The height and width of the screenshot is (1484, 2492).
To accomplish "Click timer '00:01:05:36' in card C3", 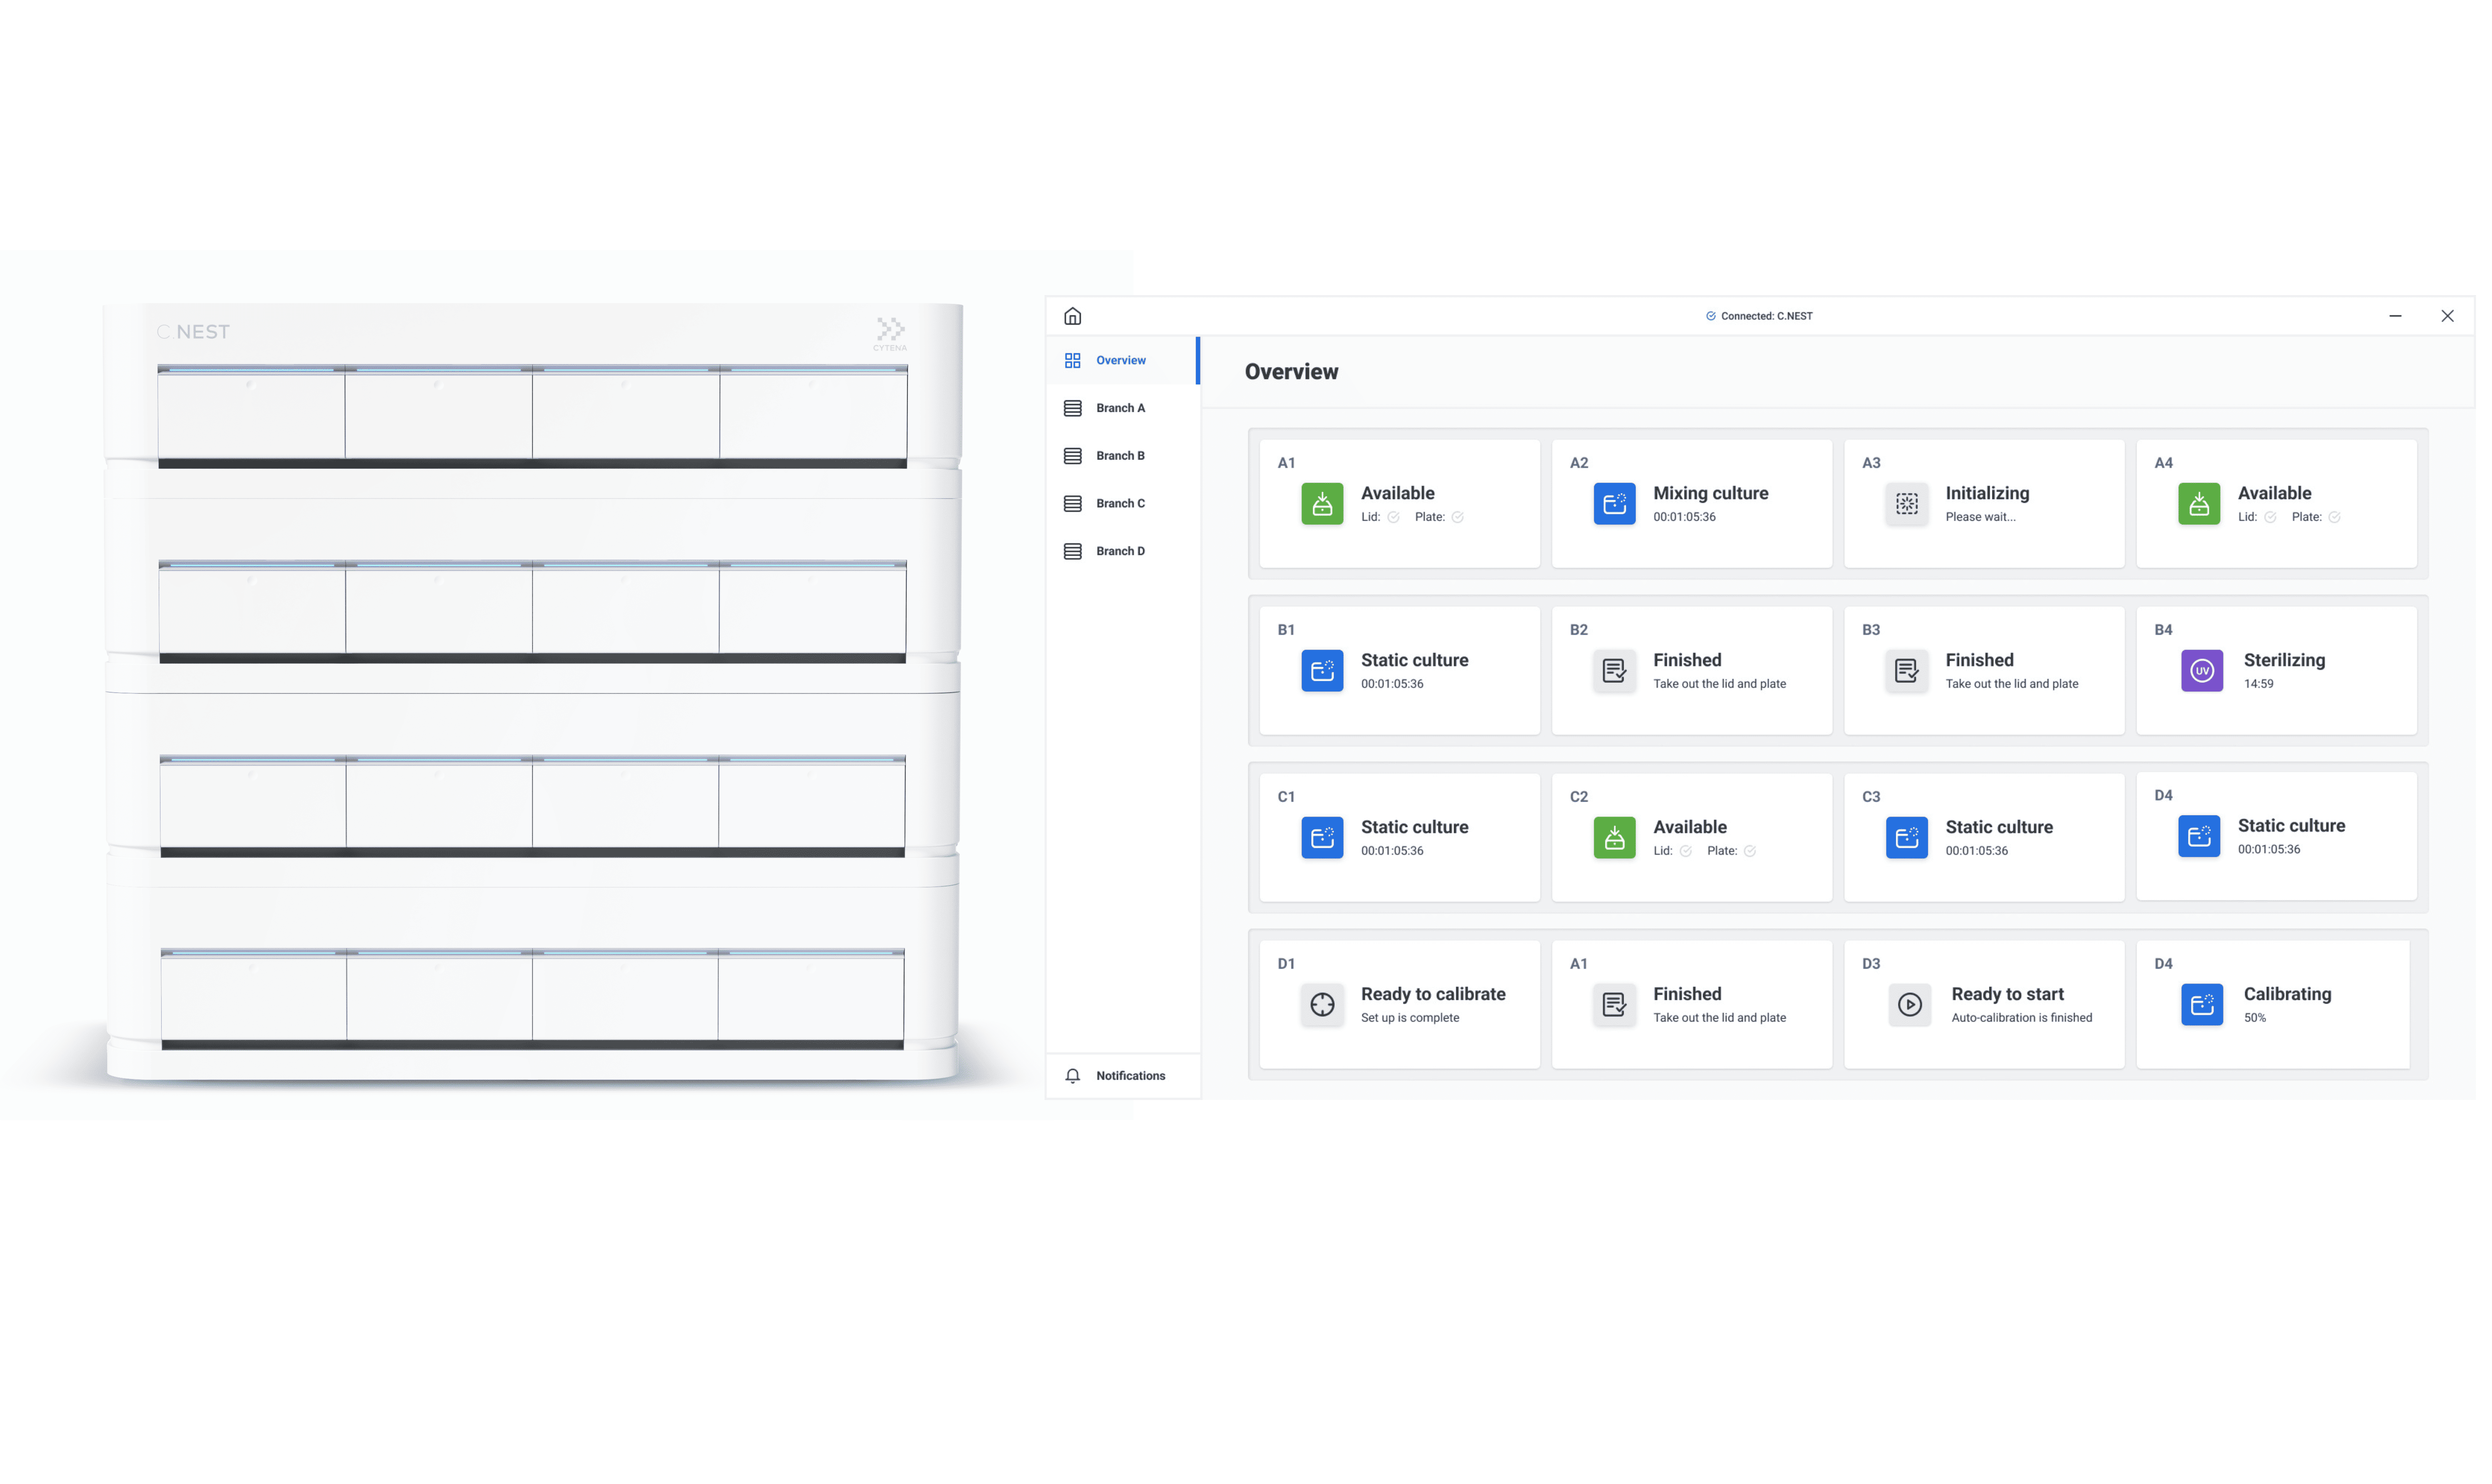I will [1976, 851].
